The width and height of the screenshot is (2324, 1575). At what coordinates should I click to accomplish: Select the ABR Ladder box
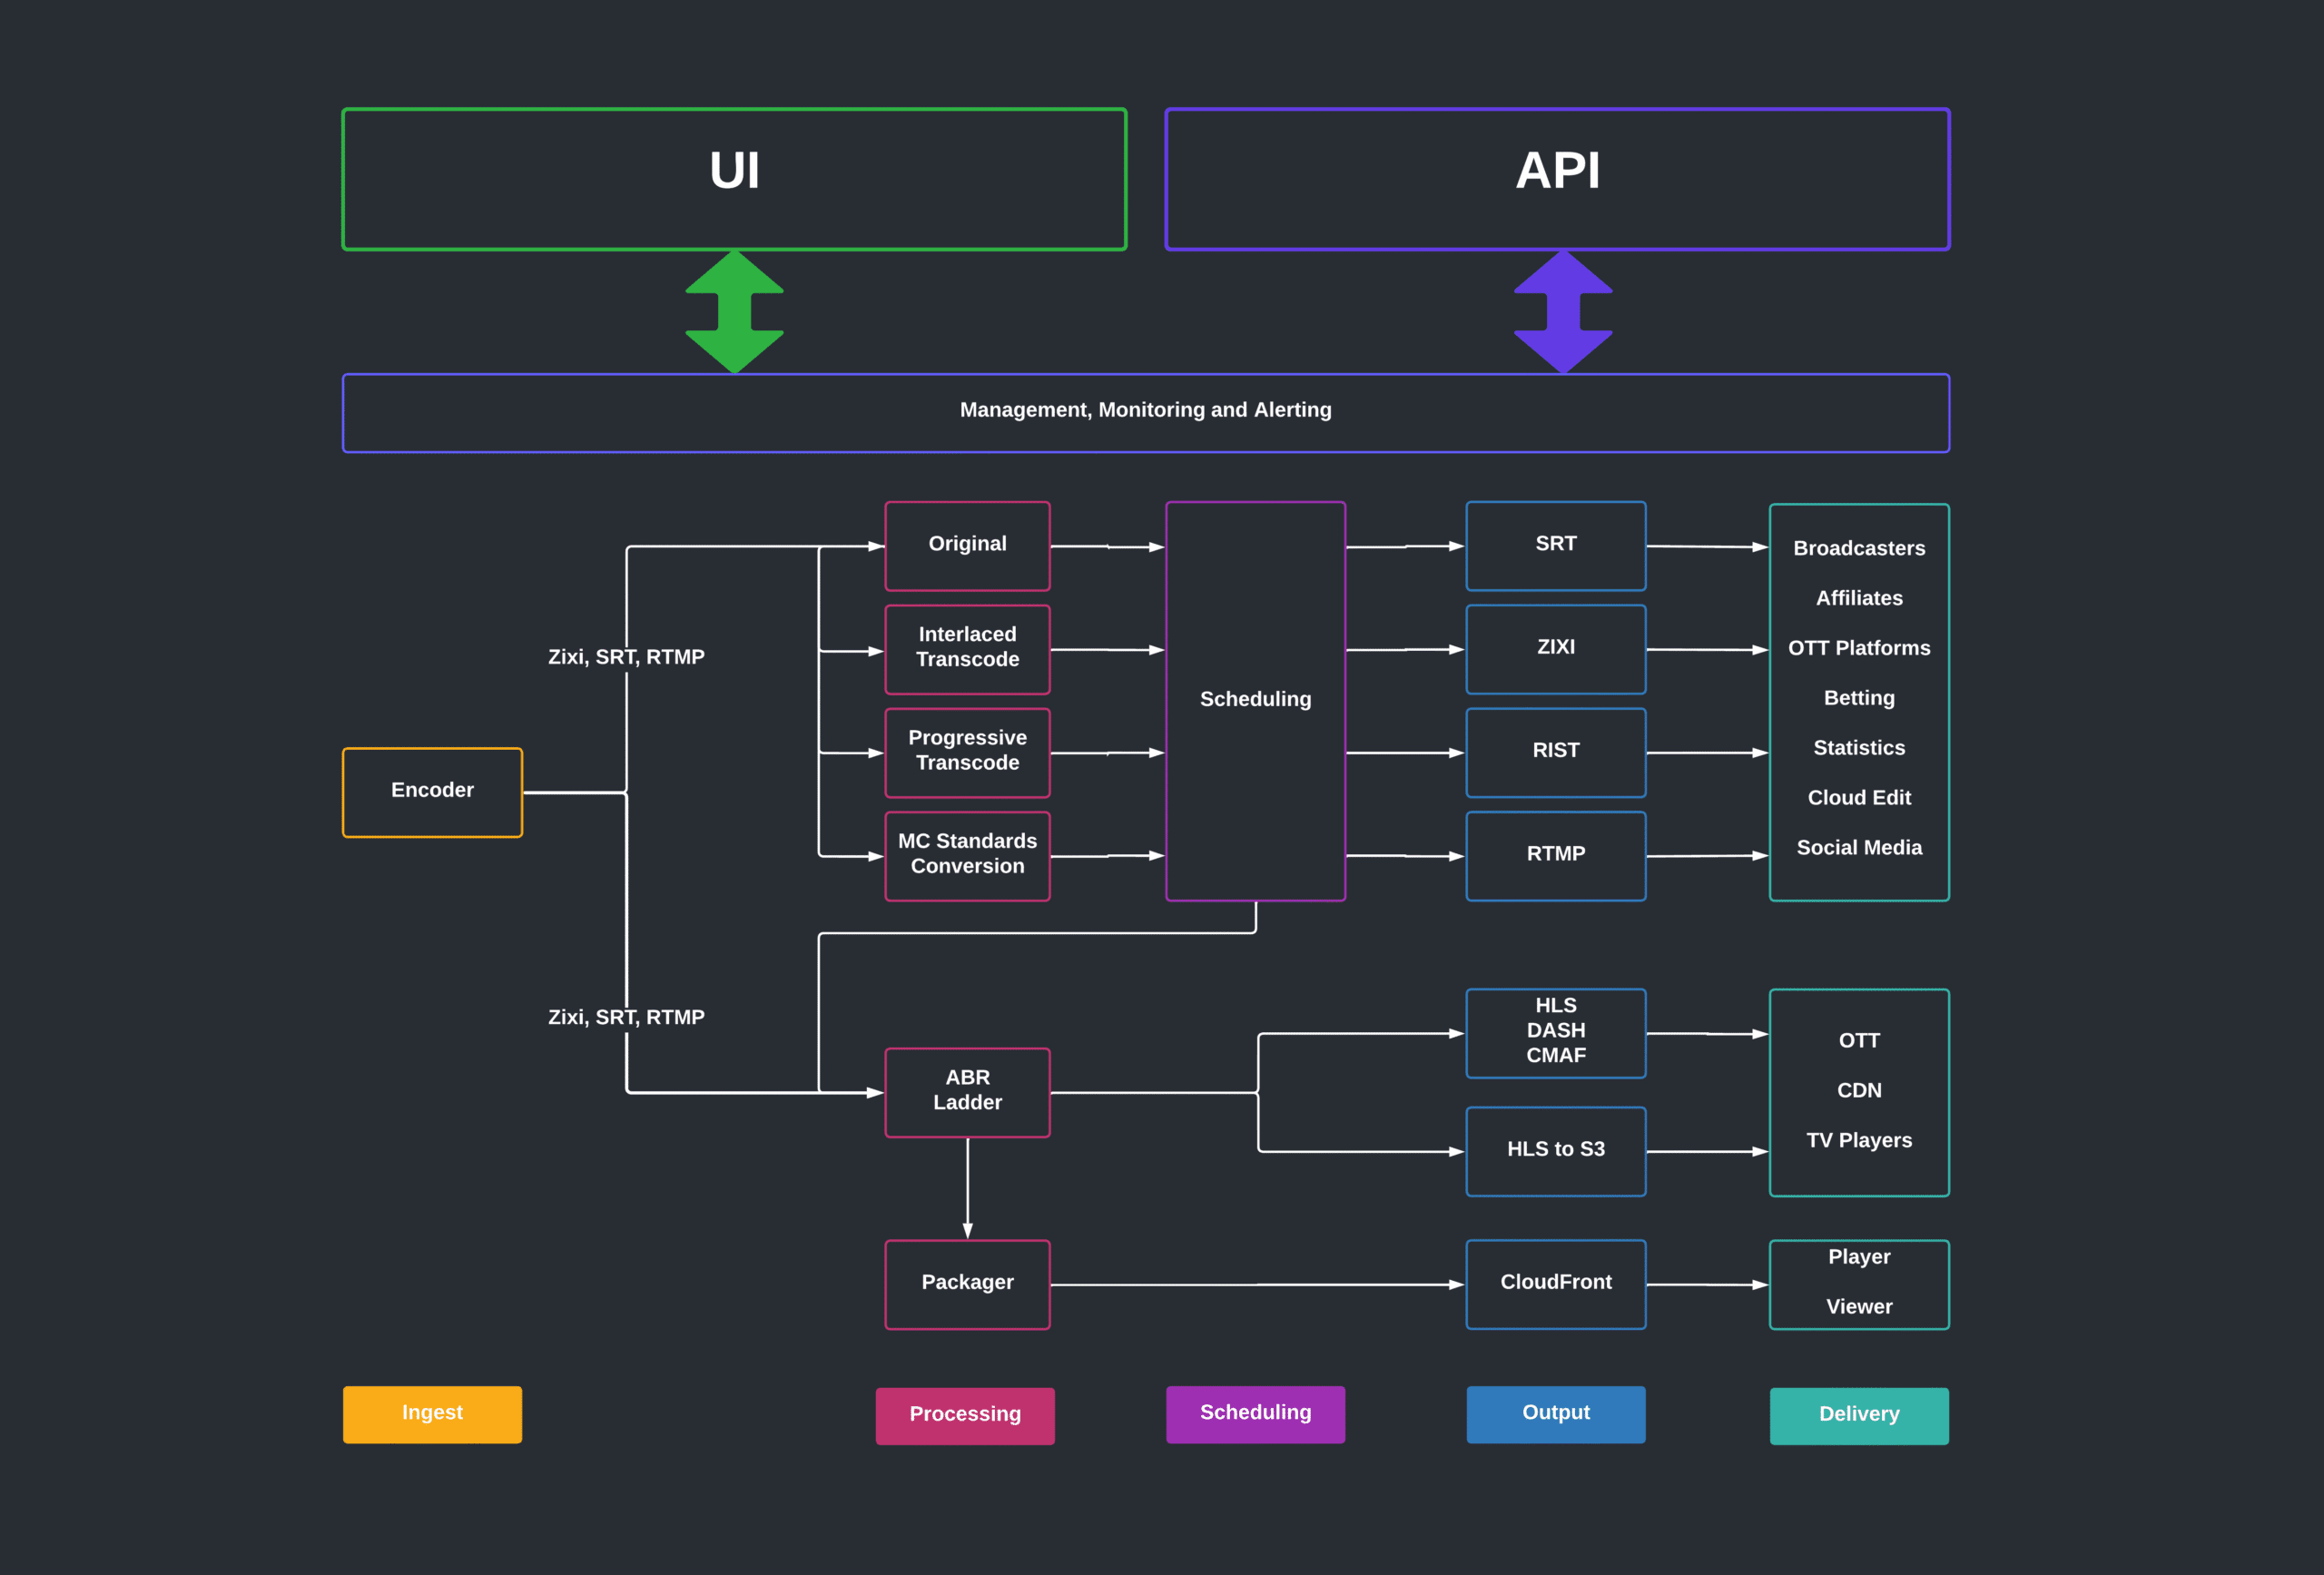click(967, 1092)
